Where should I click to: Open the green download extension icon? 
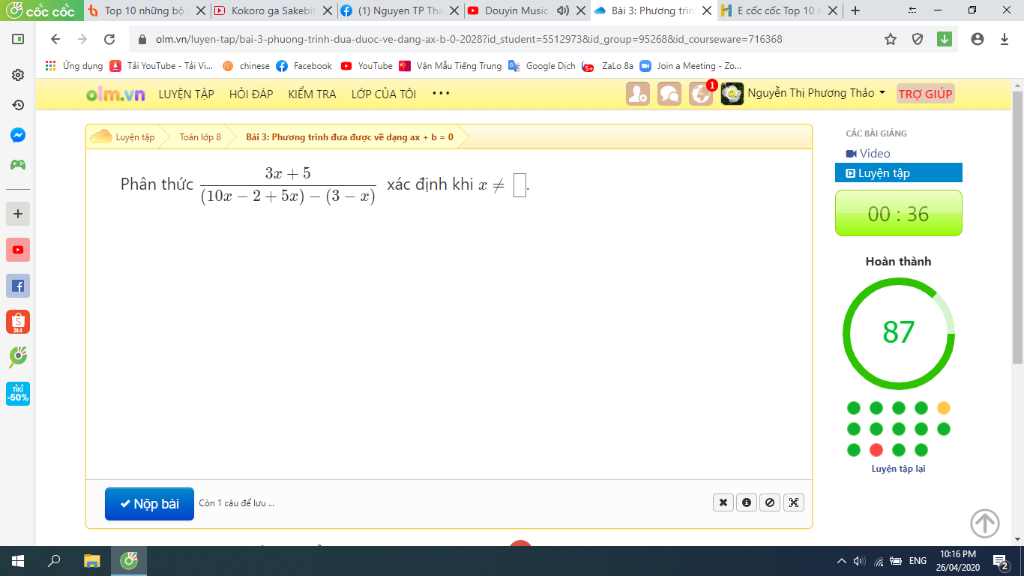944,39
